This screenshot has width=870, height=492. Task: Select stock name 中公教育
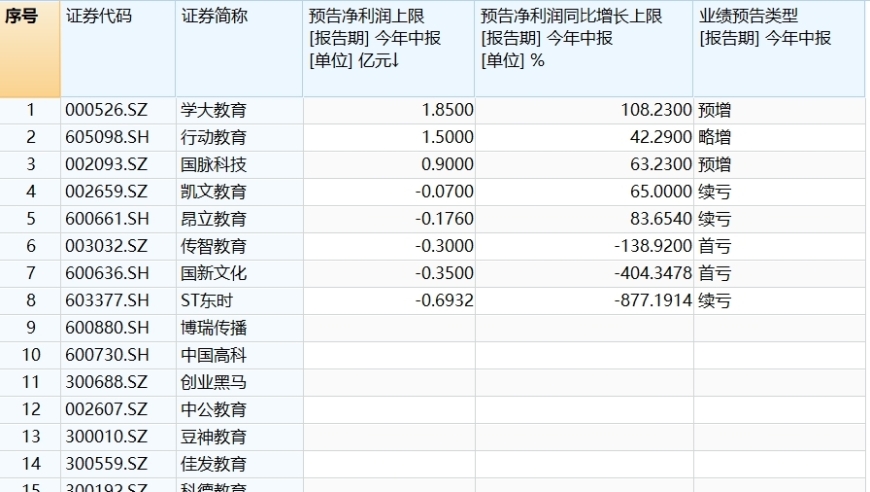point(214,409)
